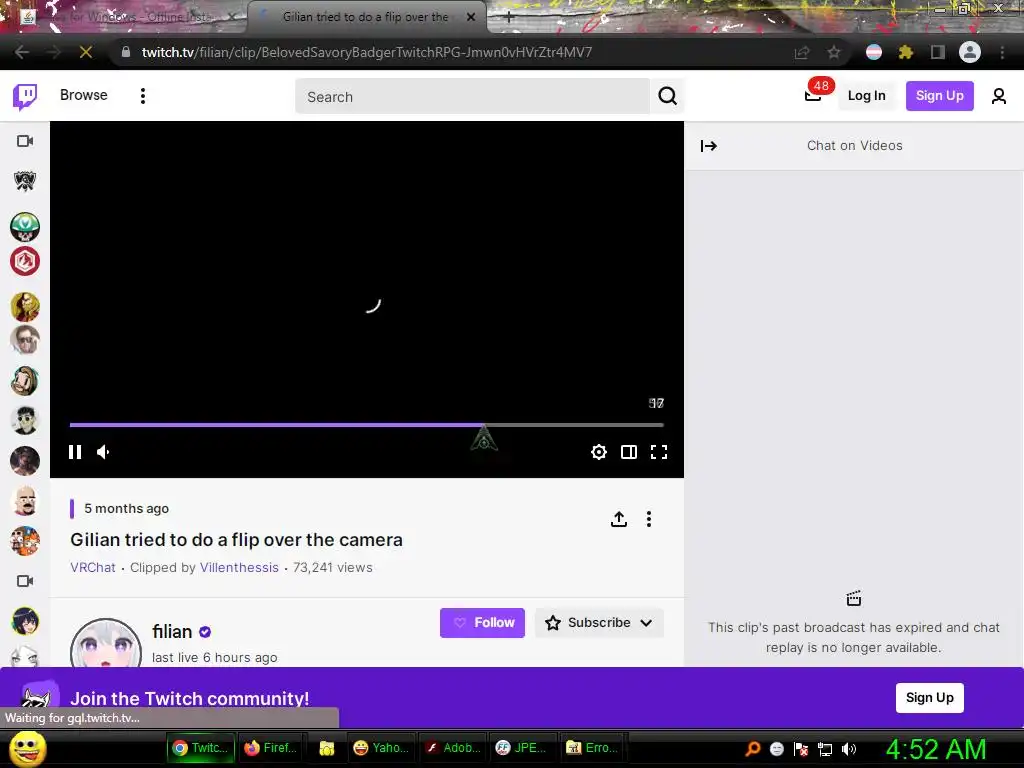
Task: Open the green circle channel in sidebar
Action: pos(25,227)
